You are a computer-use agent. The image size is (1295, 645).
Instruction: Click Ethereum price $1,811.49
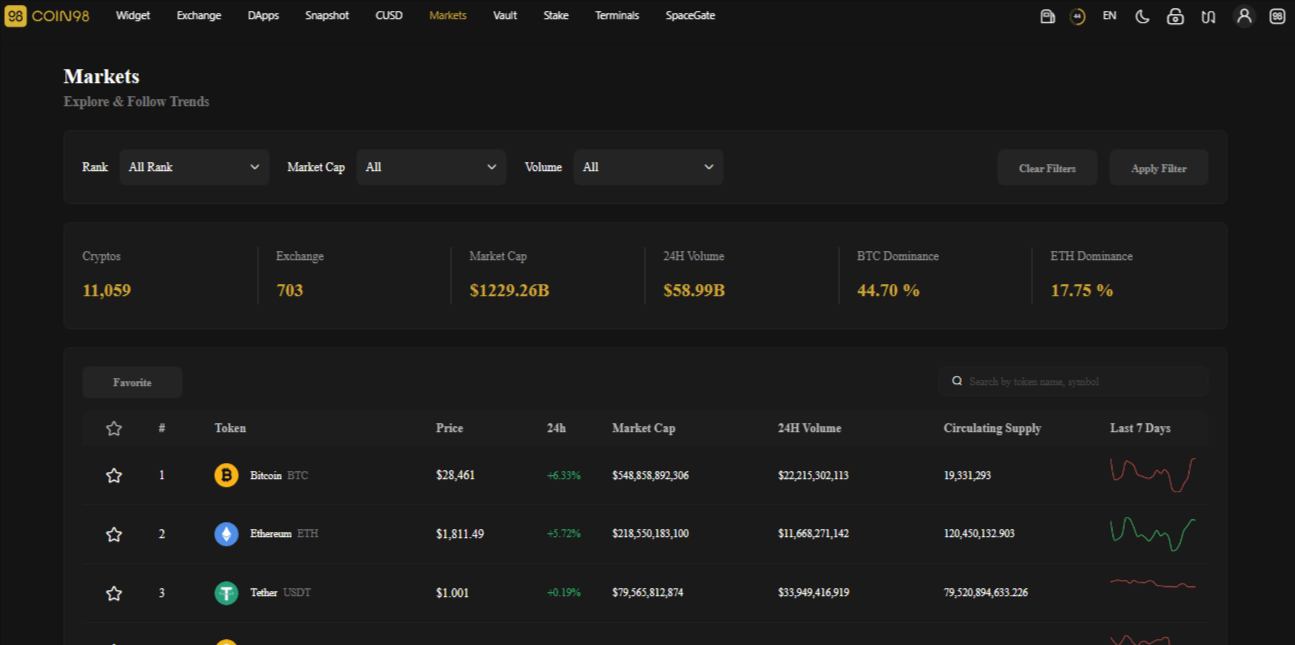(x=460, y=534)
